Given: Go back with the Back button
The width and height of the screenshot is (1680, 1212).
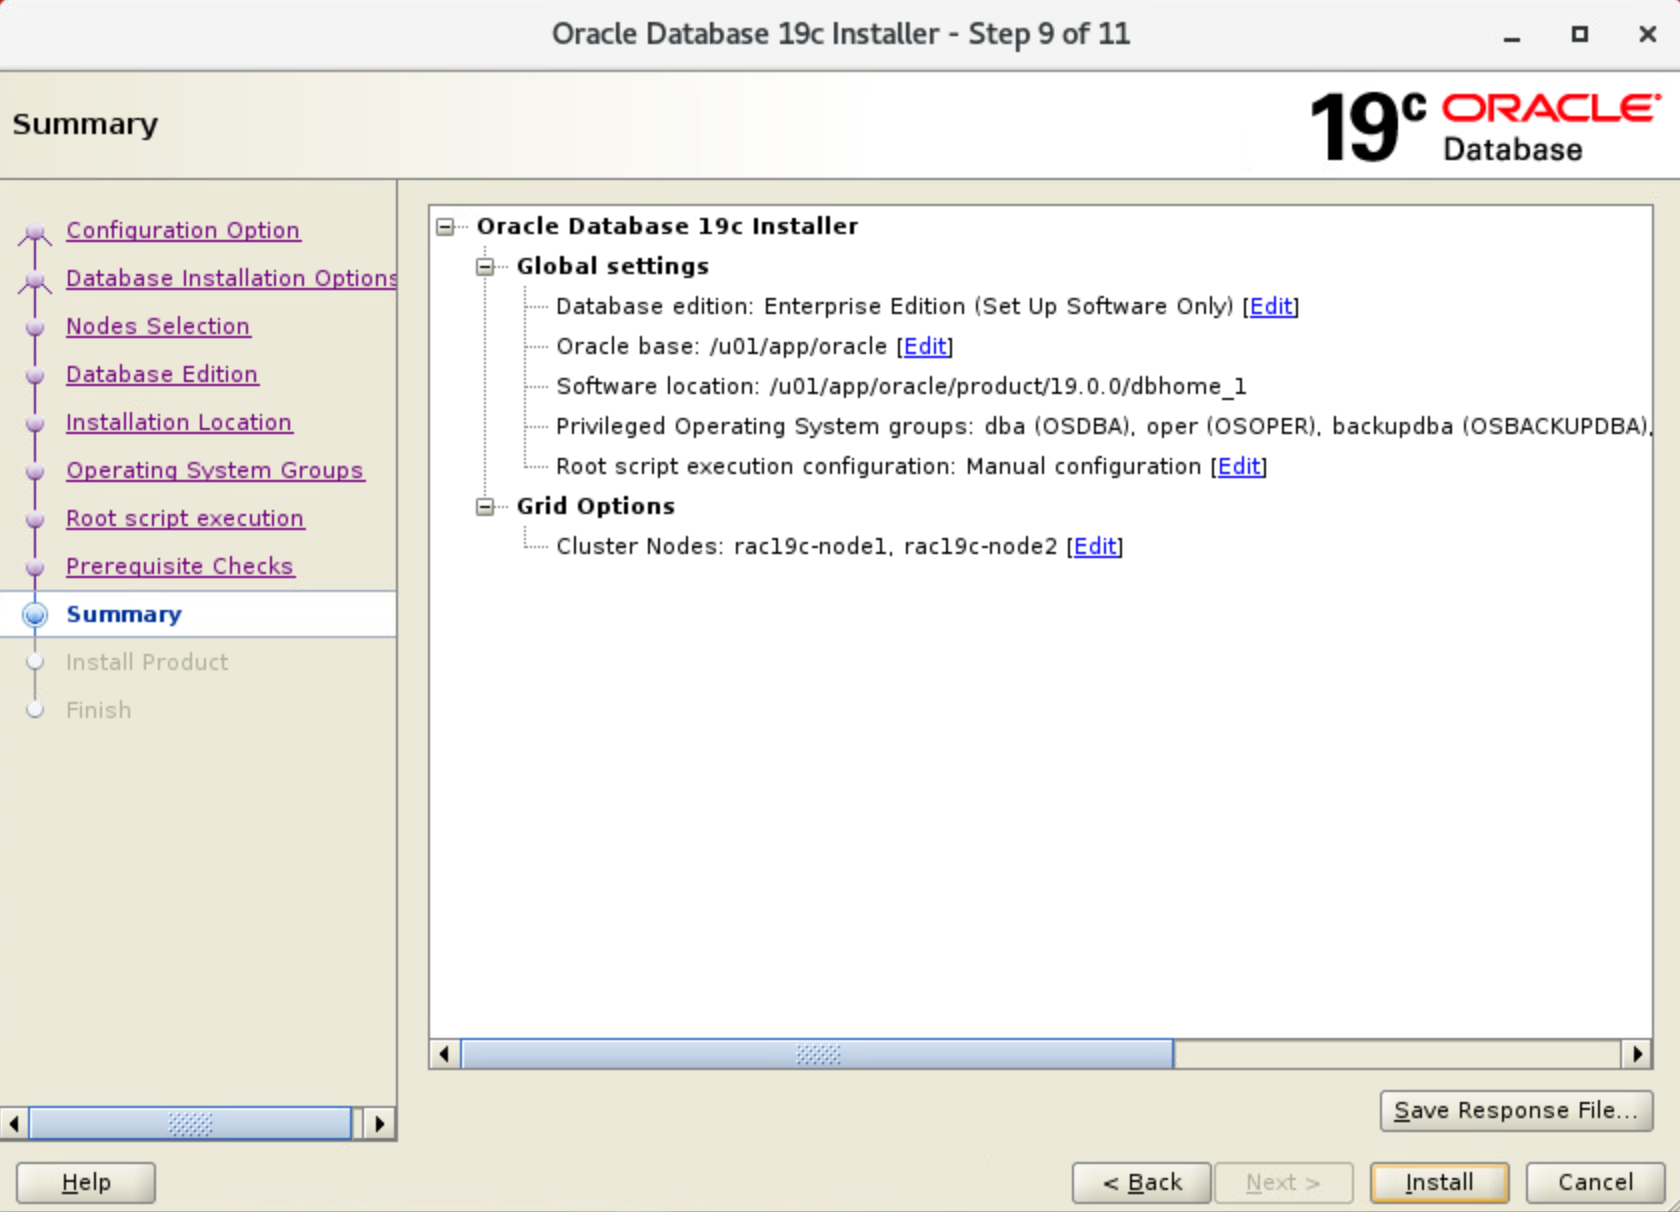Looking at the screenshot, I should [1142, 1182].
